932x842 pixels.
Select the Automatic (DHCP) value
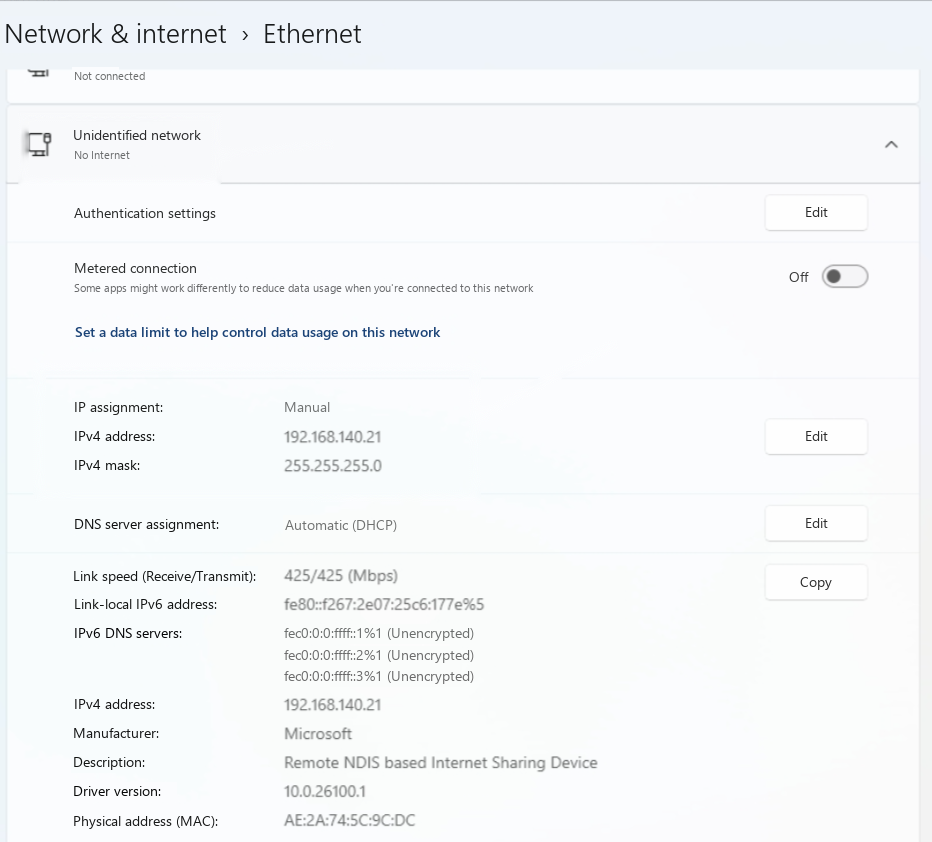coord(341,525)
